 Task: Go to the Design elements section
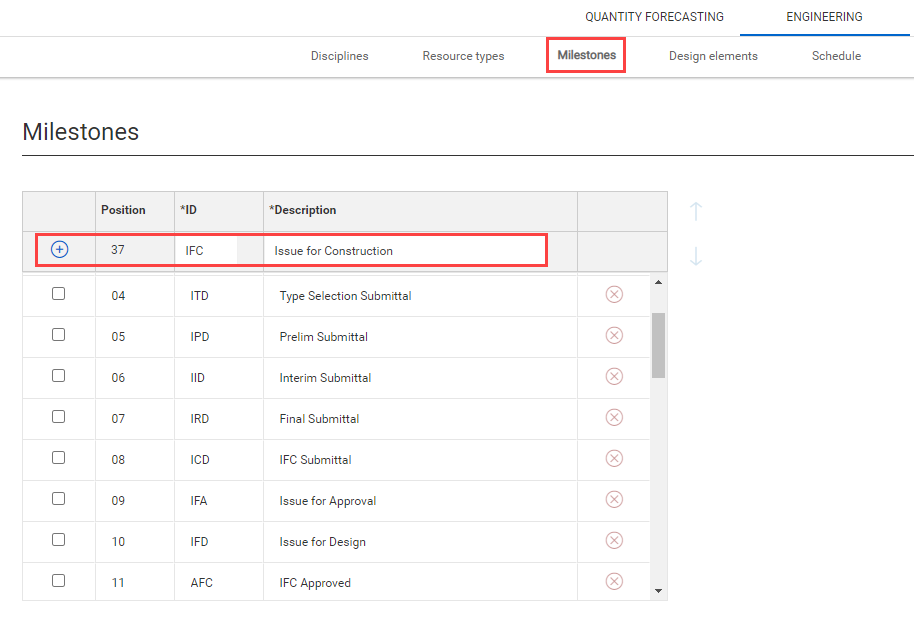click(713, 56)
